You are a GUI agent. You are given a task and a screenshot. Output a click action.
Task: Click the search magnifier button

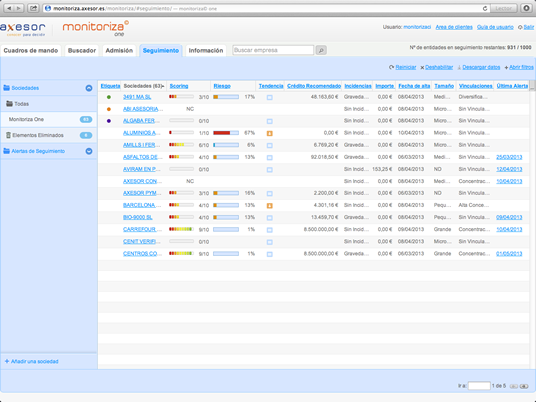pyautogui.click(x=321, y=50)
